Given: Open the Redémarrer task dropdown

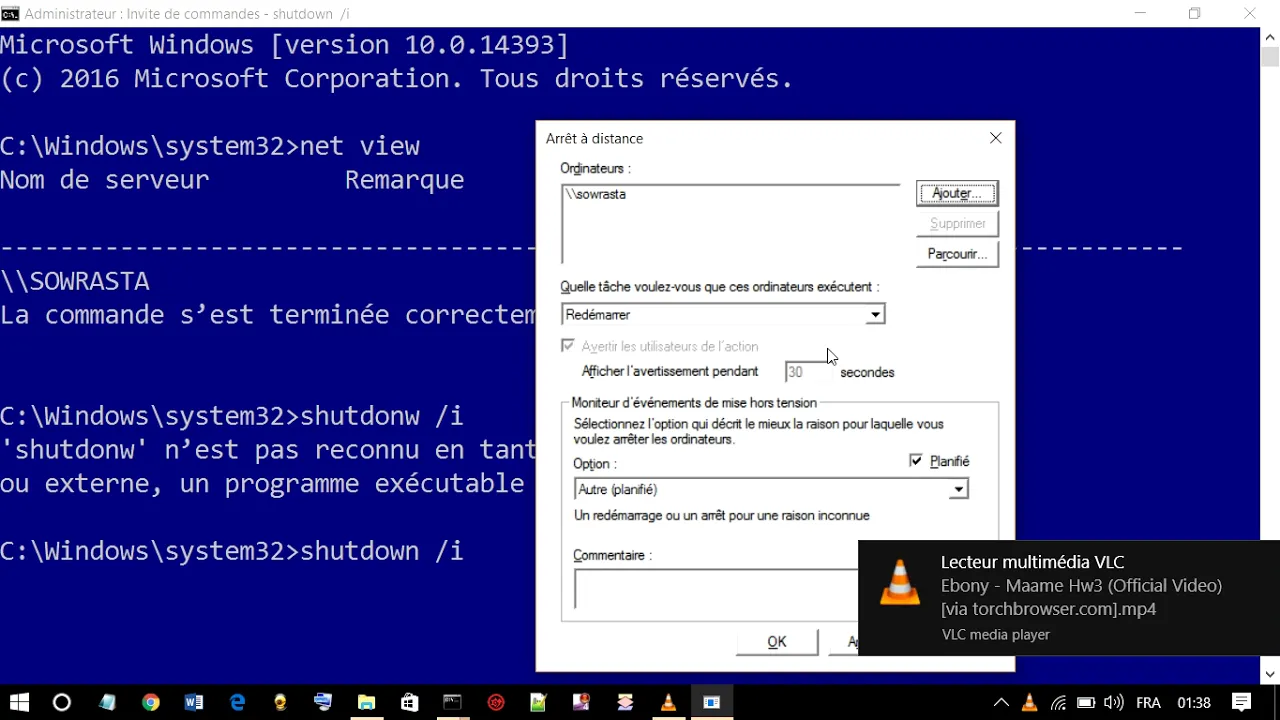Looking at the screenshot, I should (875, 315).
